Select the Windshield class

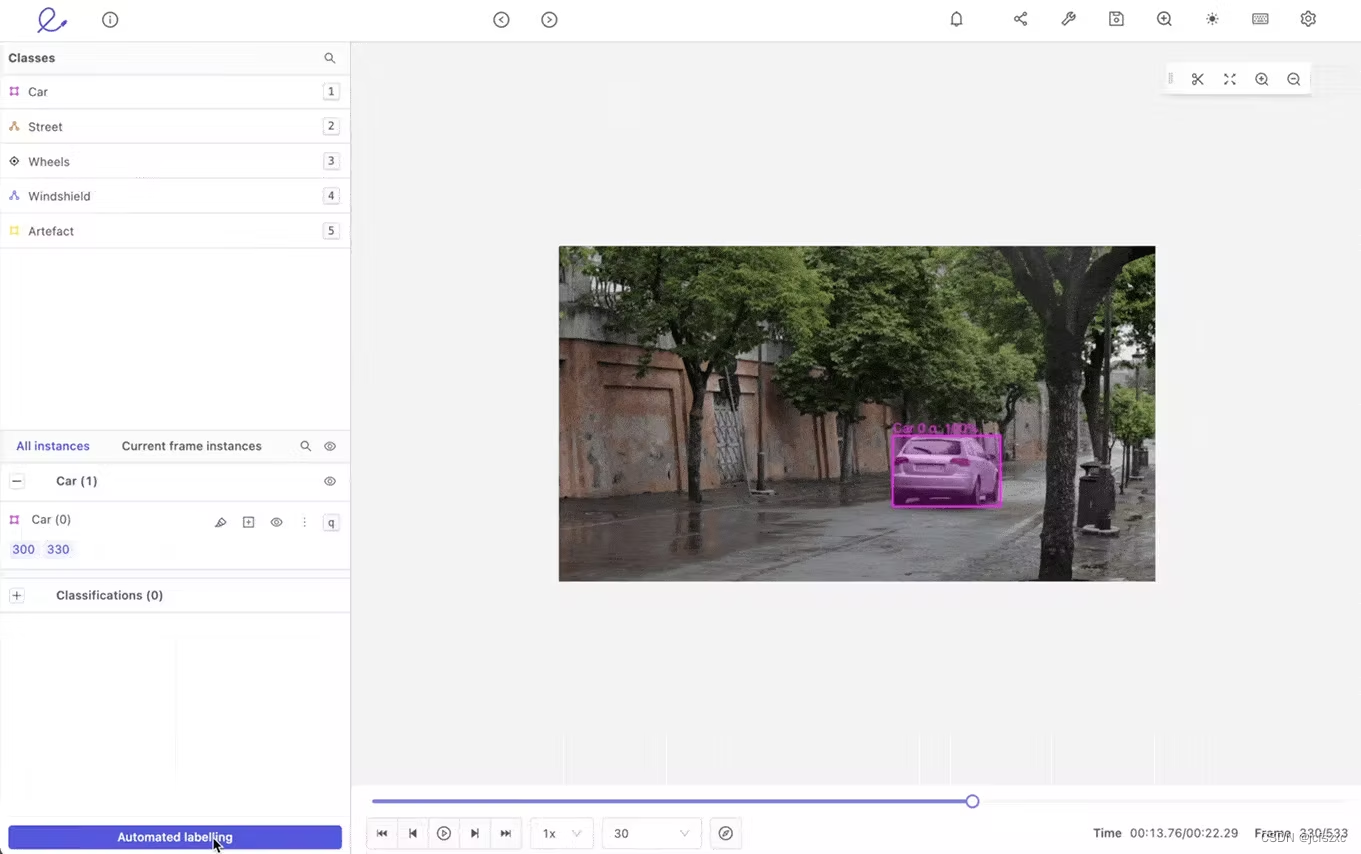pyautogui.click(x=59, y=196)
